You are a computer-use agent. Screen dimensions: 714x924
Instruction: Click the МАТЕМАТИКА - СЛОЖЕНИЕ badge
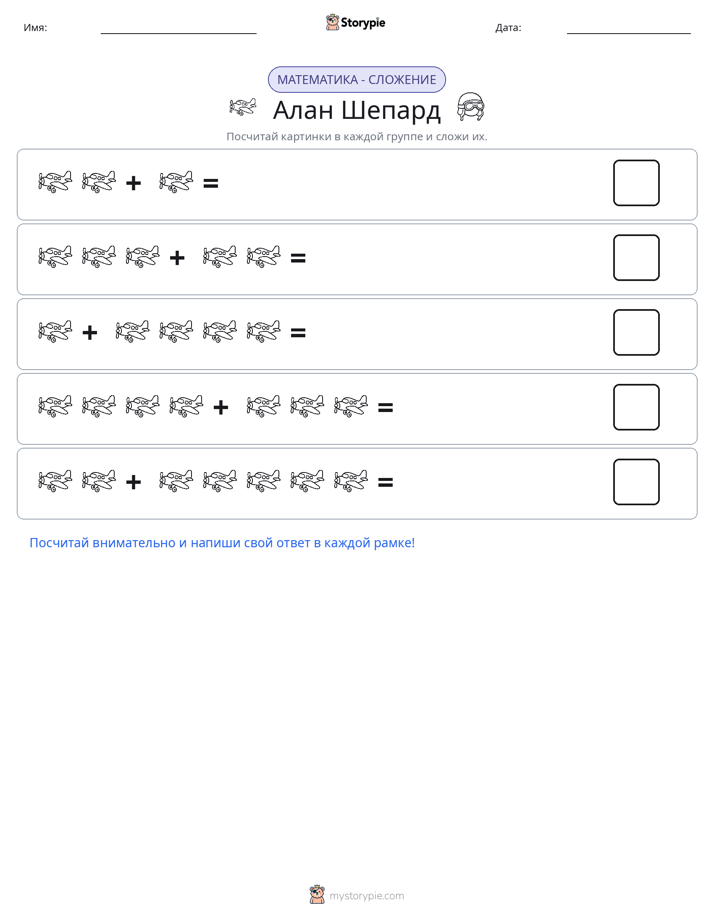point(356,80)
